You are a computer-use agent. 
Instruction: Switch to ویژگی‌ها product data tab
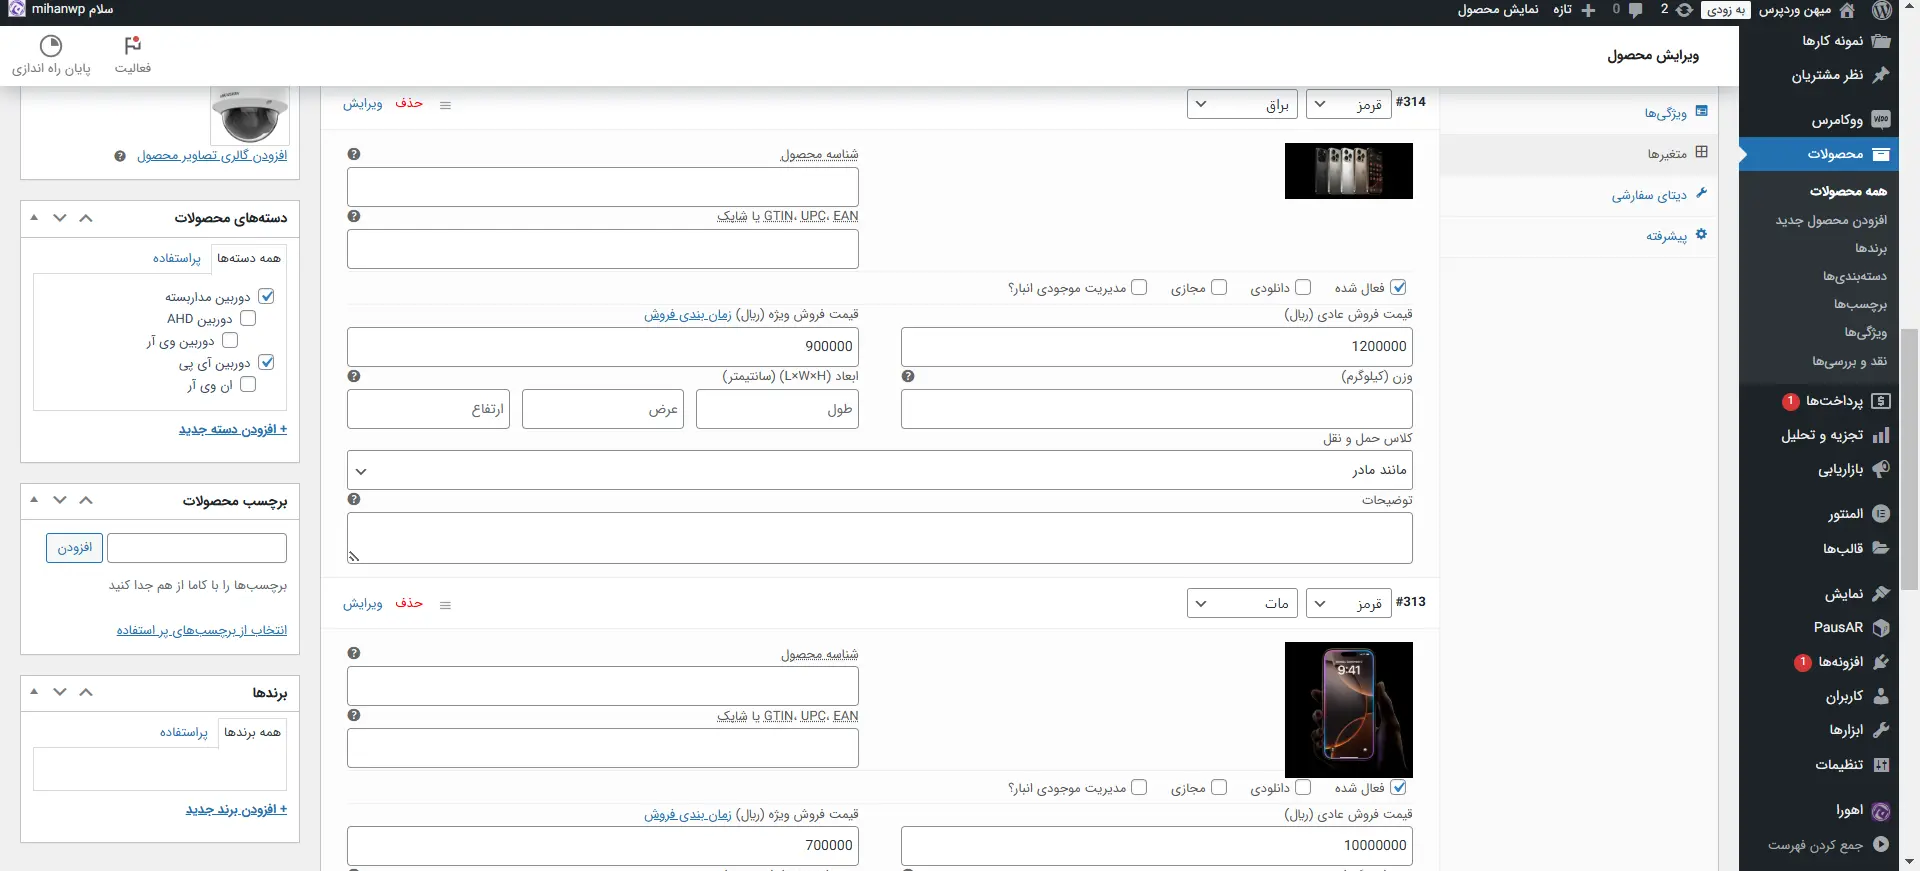coord(1580,113)
